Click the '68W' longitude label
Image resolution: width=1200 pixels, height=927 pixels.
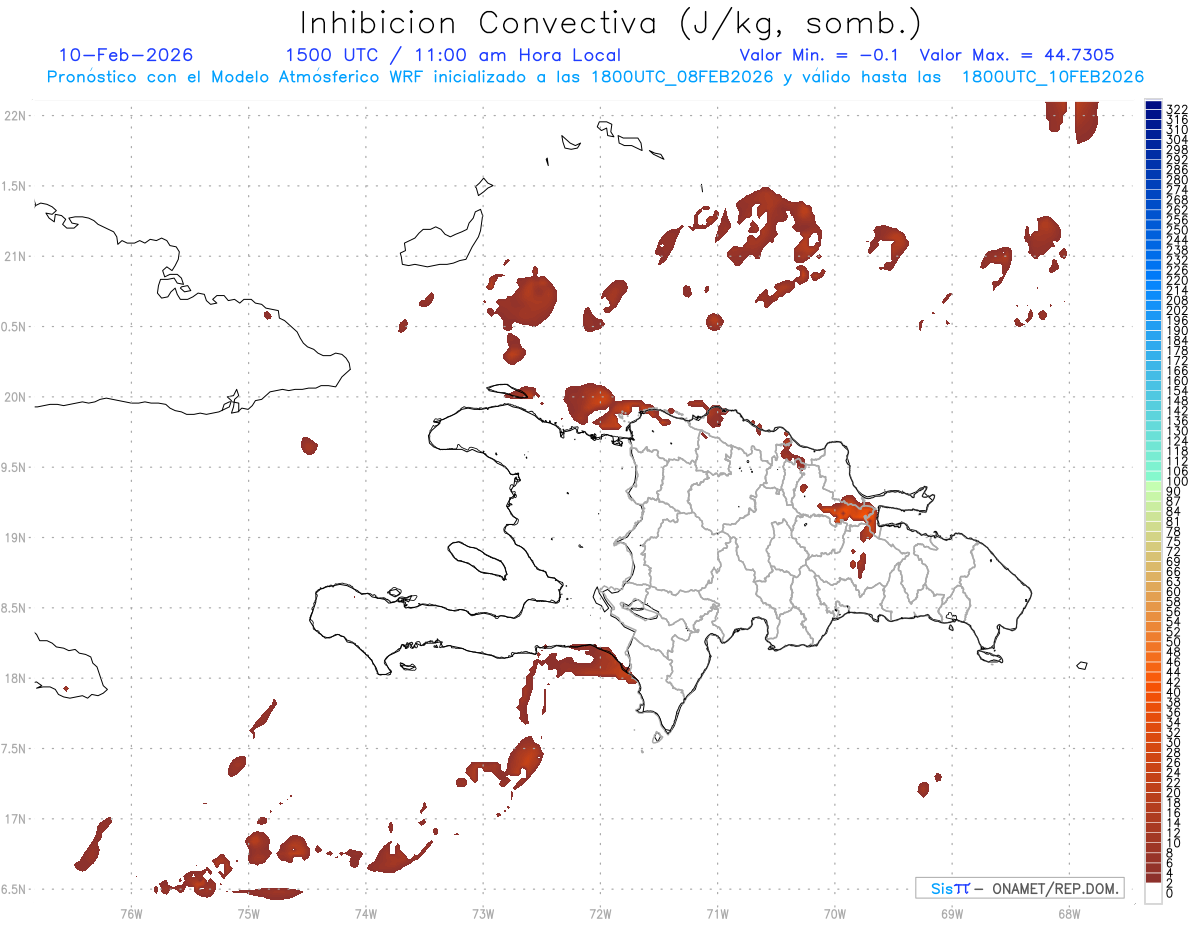[1069, 912]
